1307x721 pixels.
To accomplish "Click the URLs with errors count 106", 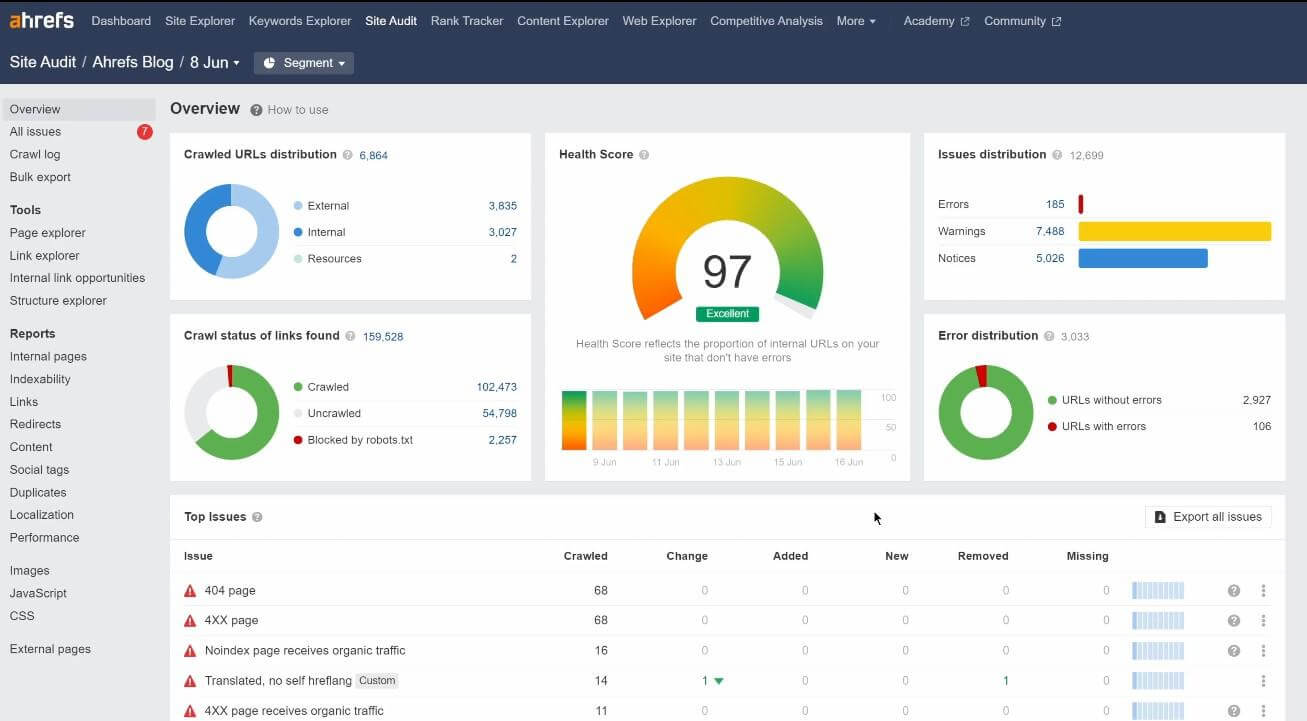I will [1262, 426].
